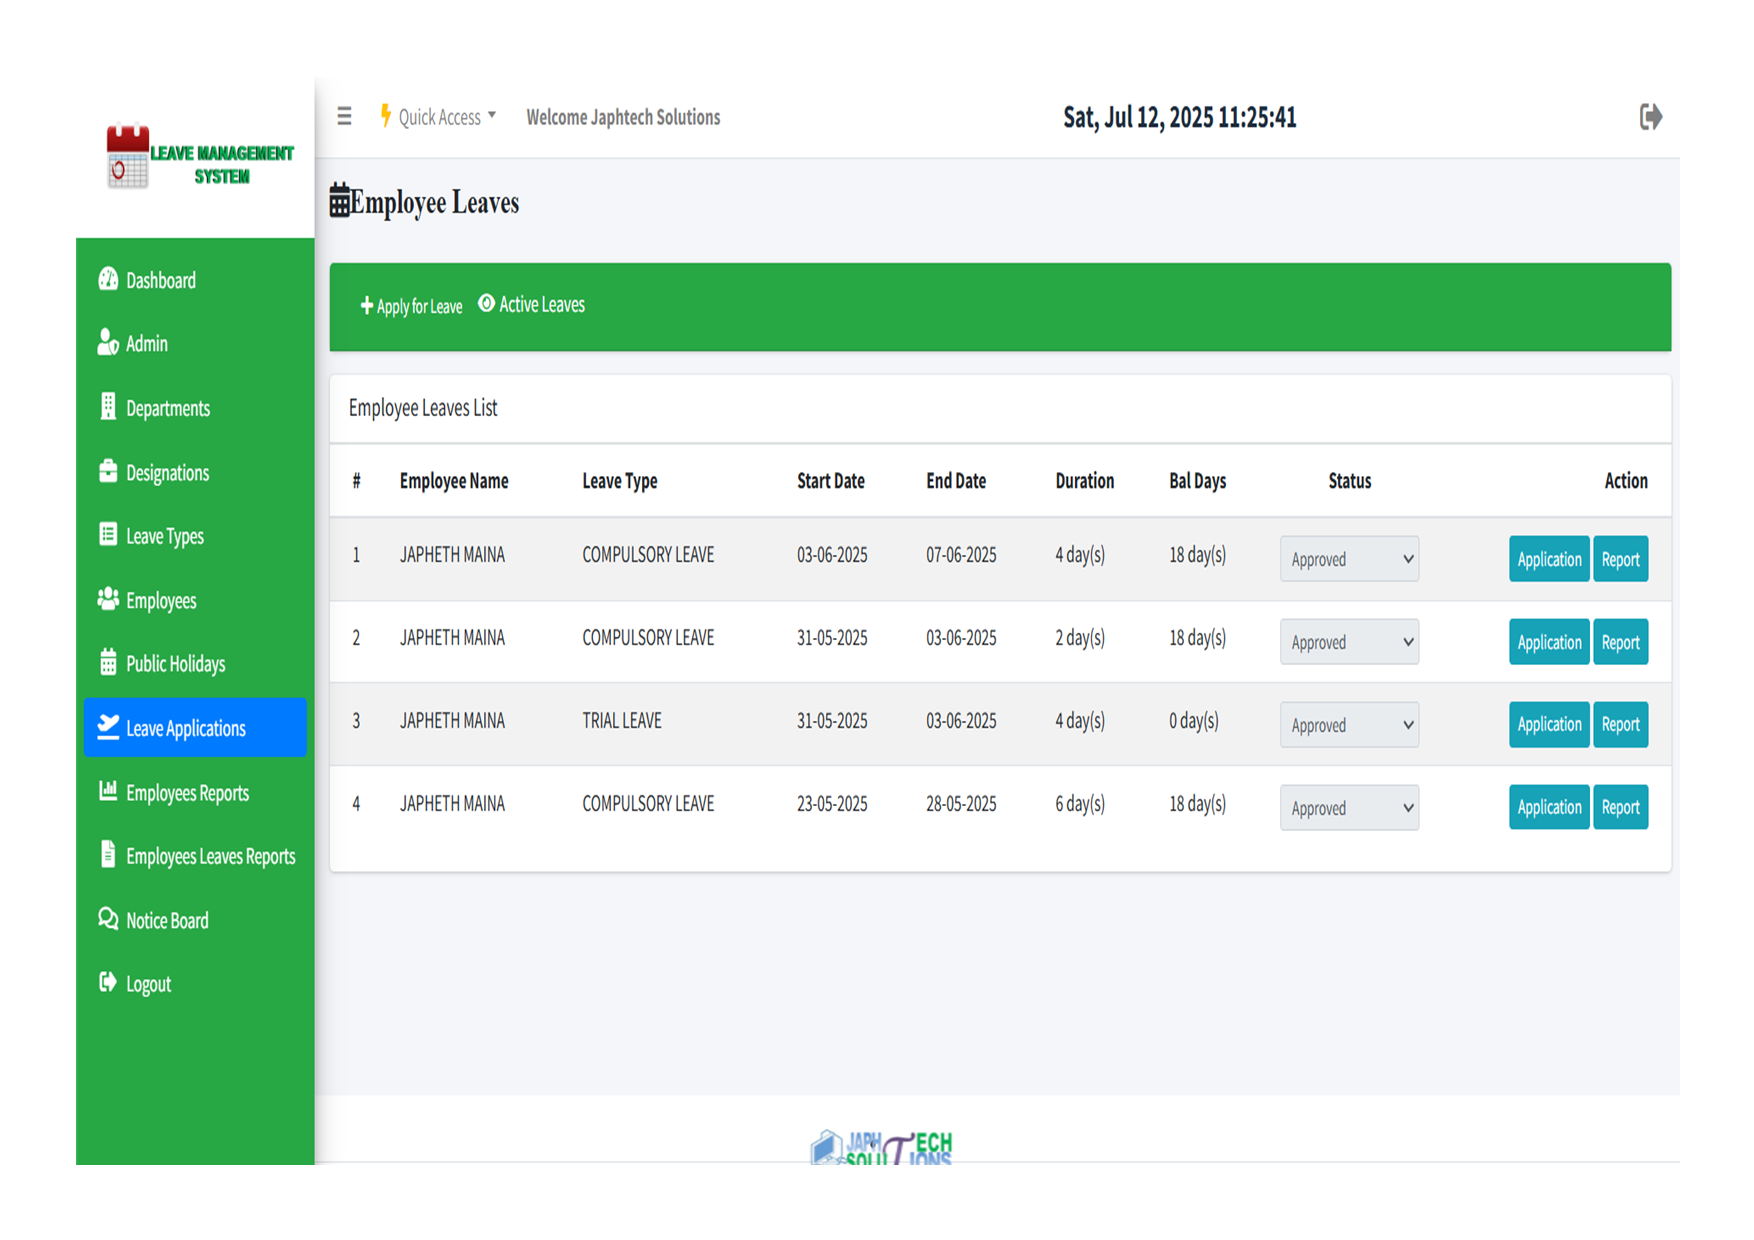
Task: Click the Employee Name column header
Action: tap(454, 481)
